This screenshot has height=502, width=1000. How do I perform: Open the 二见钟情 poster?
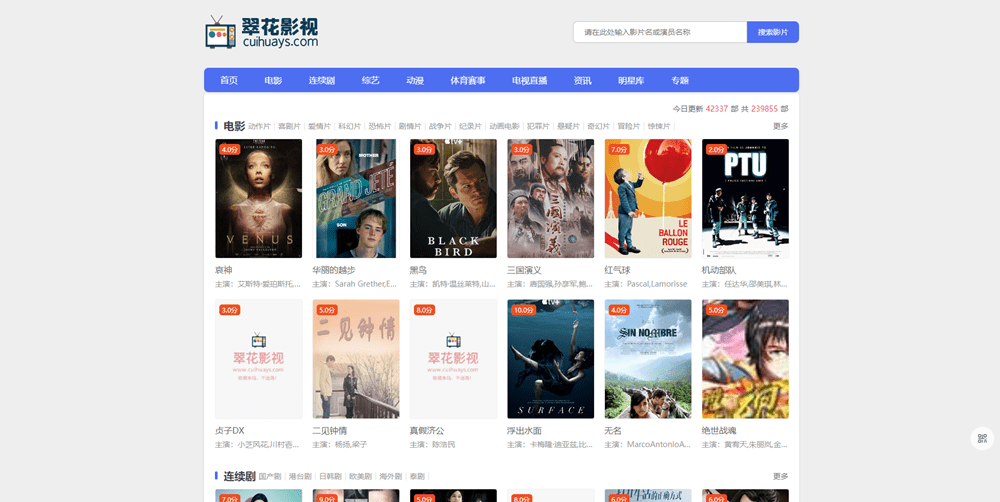[356, 359]
